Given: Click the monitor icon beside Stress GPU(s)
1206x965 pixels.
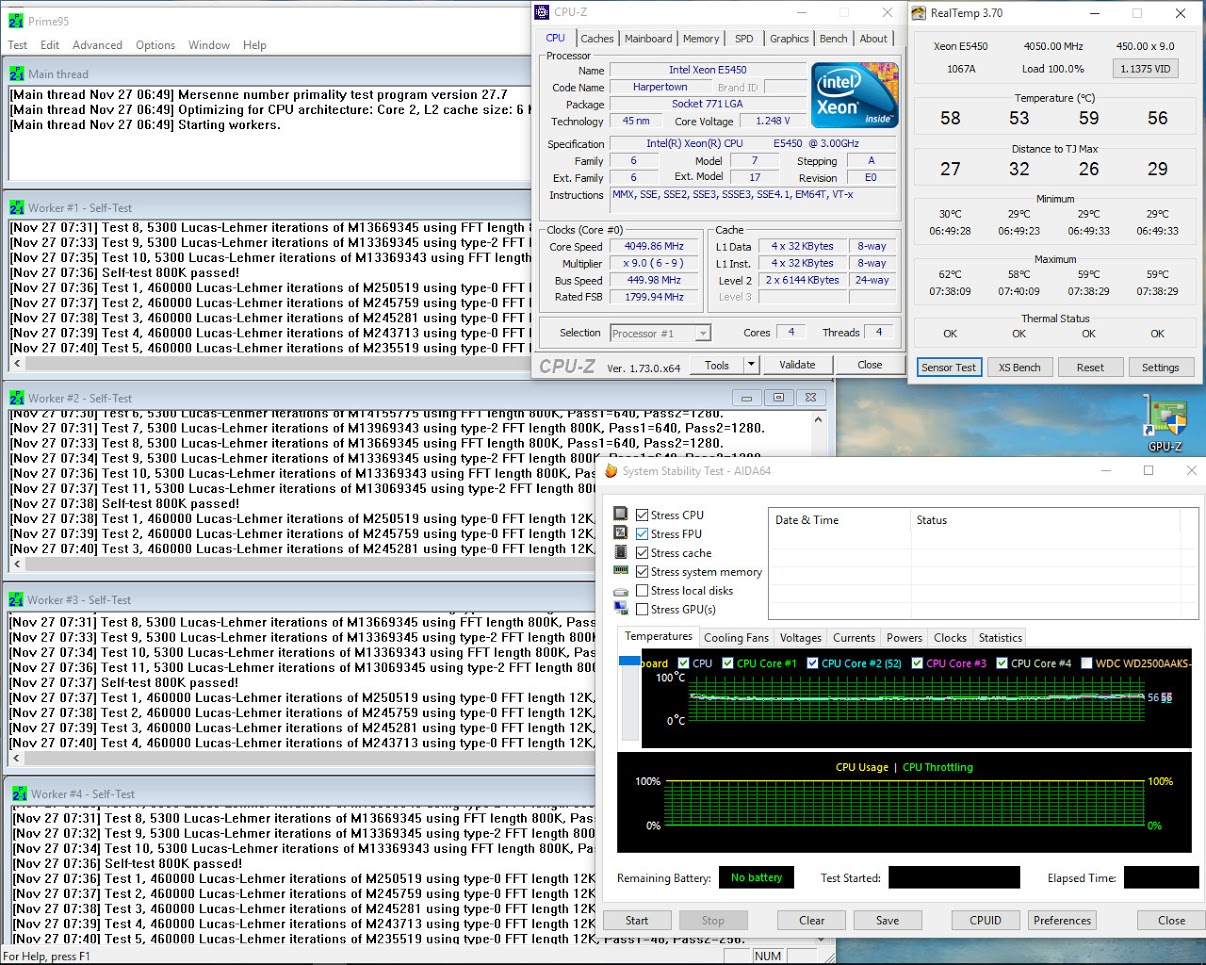Looking at the screenshot, I should pyautogui.click(x=621, y=609).
